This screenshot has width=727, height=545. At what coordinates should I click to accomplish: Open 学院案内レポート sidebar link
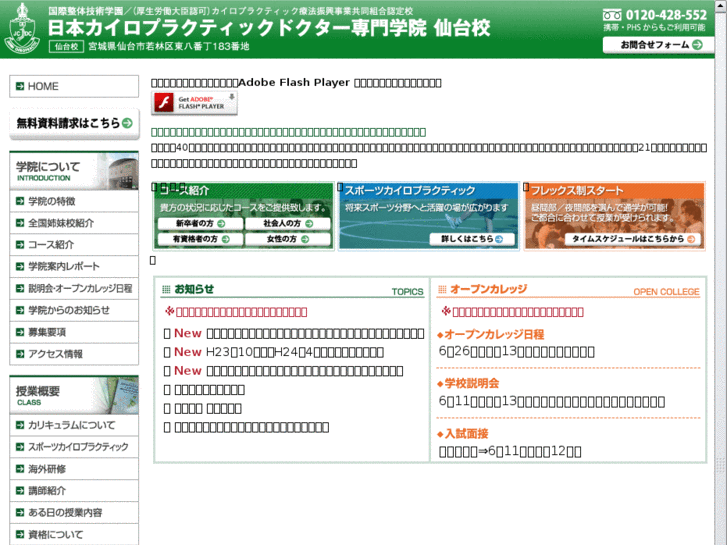tap(74, 267)
